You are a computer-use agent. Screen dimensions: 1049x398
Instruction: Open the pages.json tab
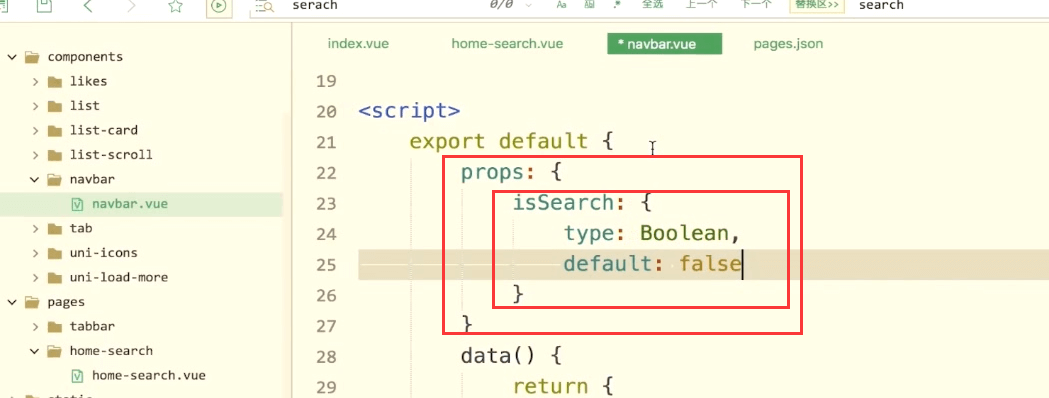point(788,44)
